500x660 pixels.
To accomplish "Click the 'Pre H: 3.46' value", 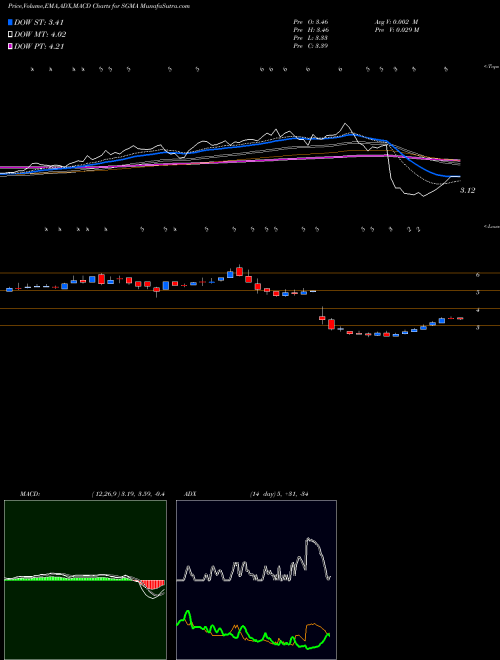I will 311,29.
